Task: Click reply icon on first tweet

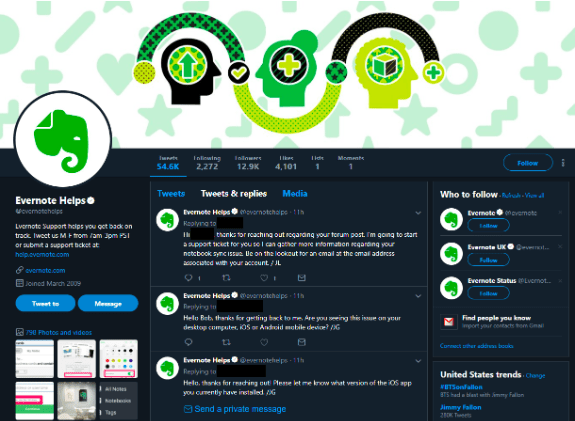Action: point(188,278)
